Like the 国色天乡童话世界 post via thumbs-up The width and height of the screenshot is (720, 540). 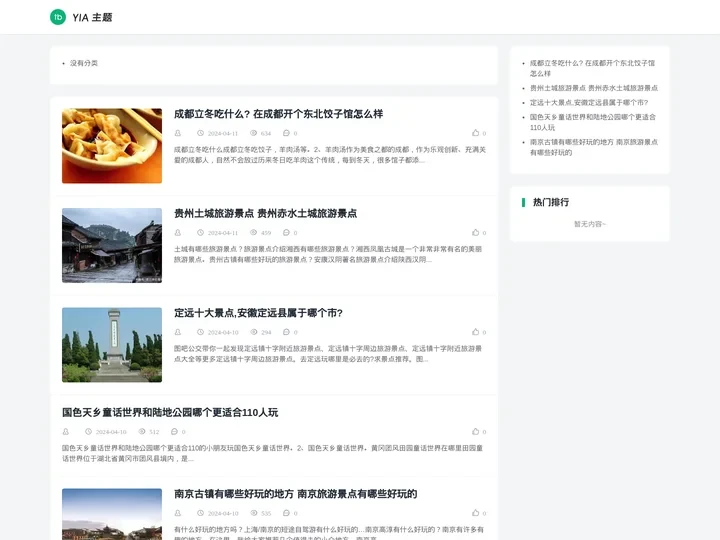(x=475, y=431)
